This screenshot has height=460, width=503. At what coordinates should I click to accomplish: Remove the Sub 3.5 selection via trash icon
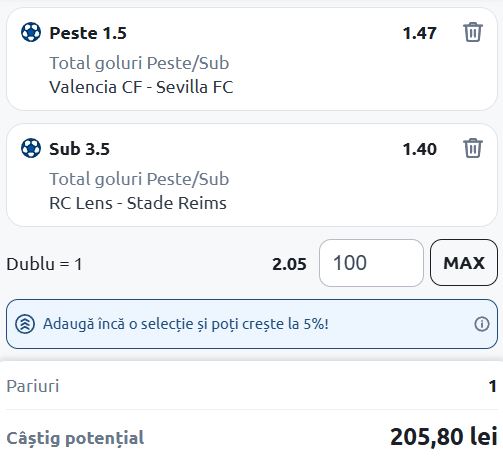pos(473,148)
